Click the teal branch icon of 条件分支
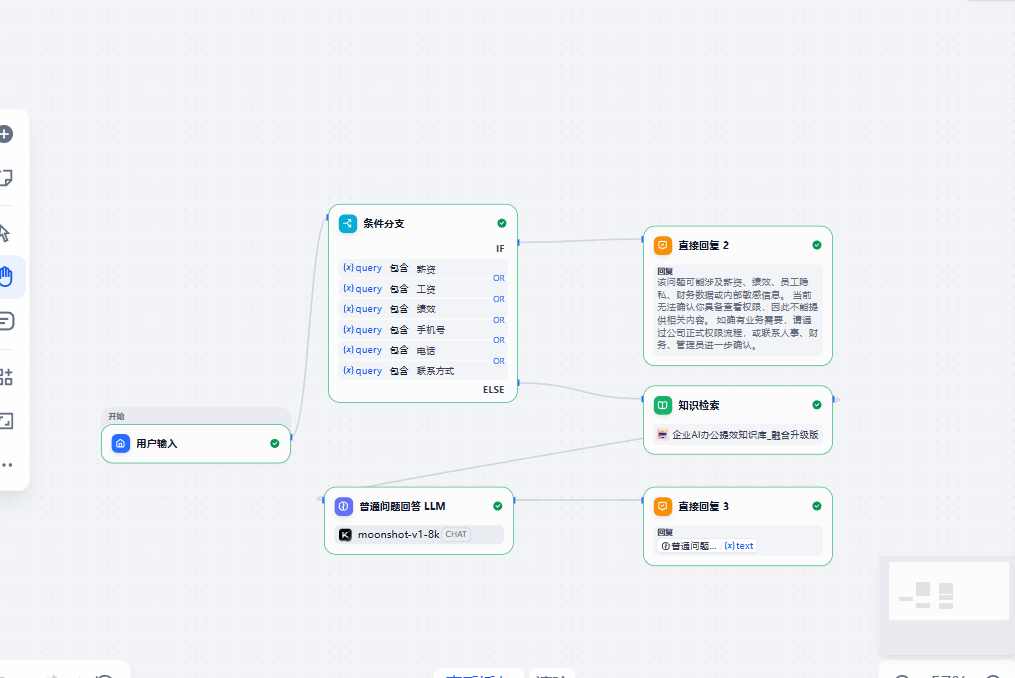The height and width of the screenshot is (678, 1015). click(x=348, y=223)
